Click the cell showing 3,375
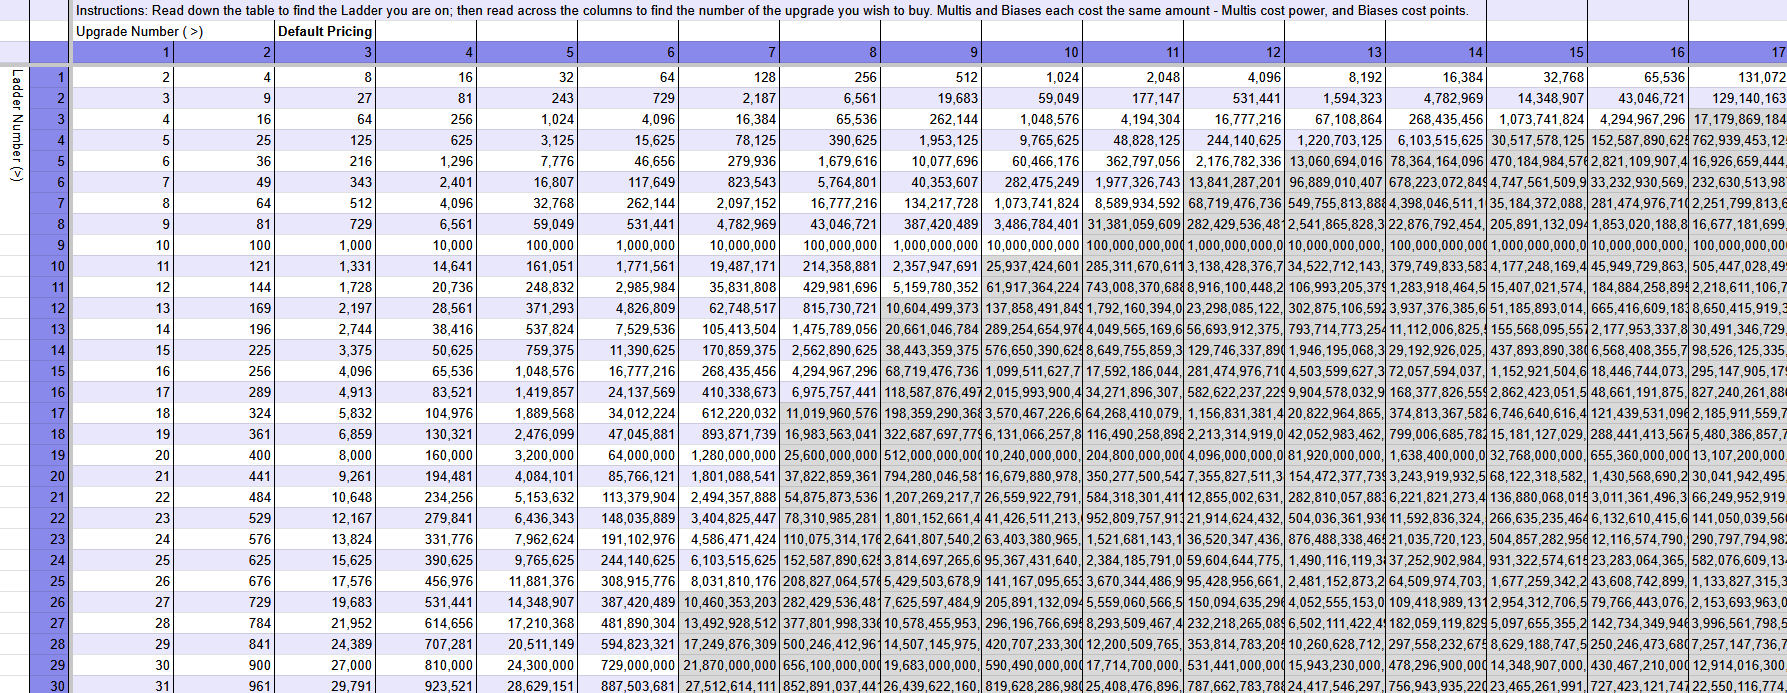Viewport: 1787px width, 693px height. coord(325,350)
